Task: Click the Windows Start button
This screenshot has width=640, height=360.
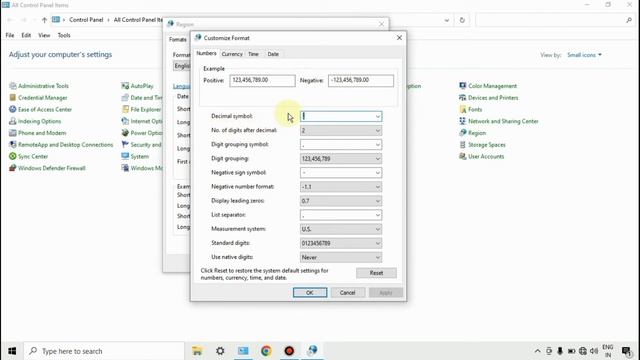Action: pos(12,351)
